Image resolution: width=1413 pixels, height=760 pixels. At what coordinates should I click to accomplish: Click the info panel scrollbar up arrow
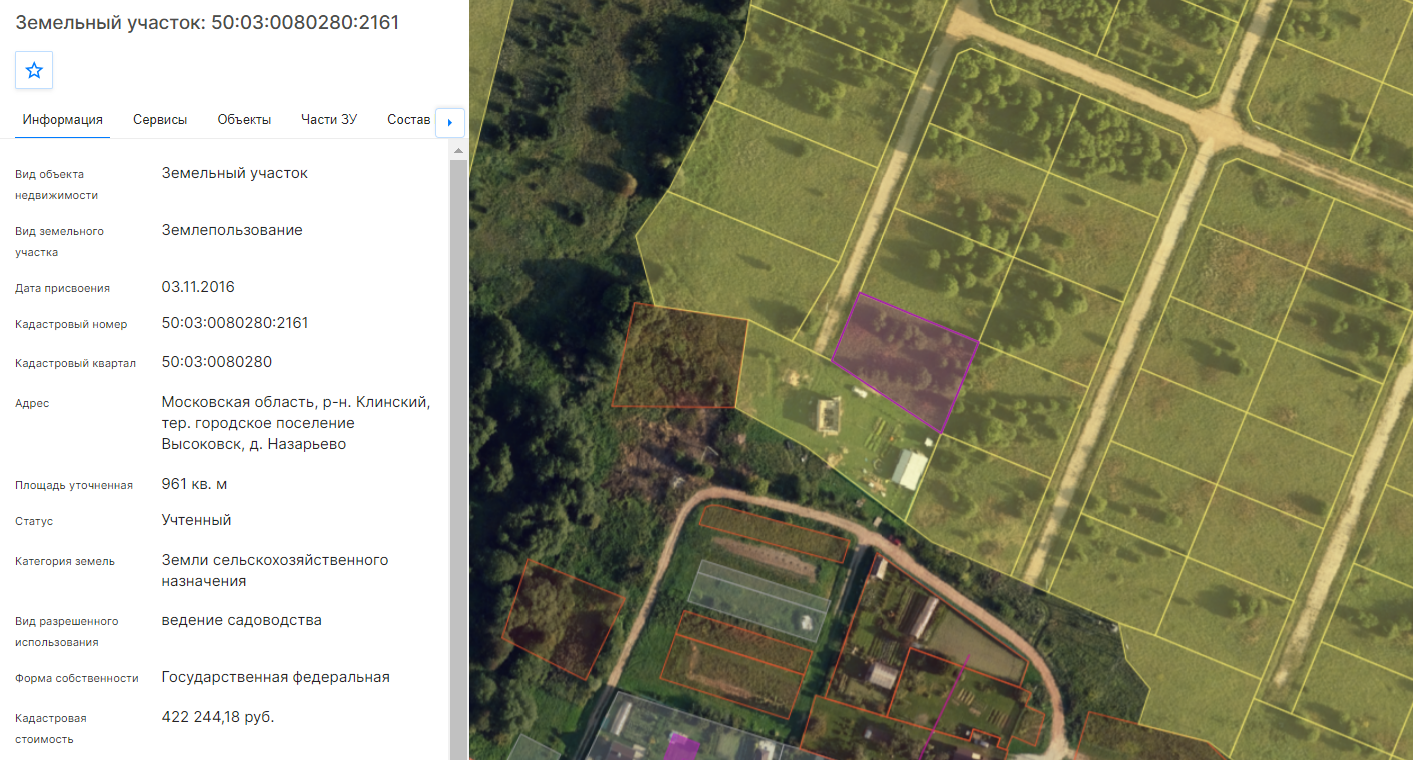click(x=459, y=151)
